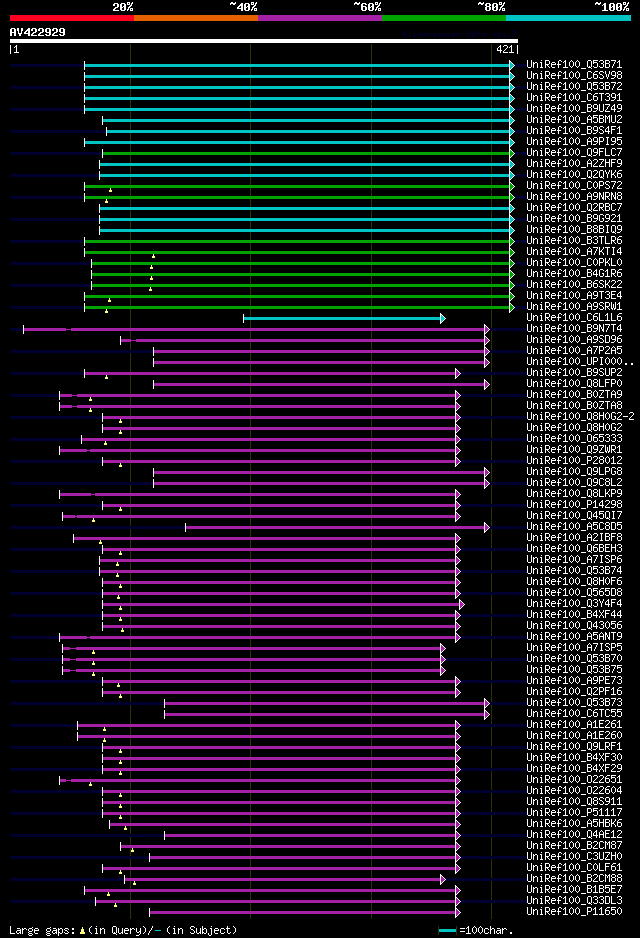
Task: Click the cyan ~100% identity legend segment
Action: 568,18
